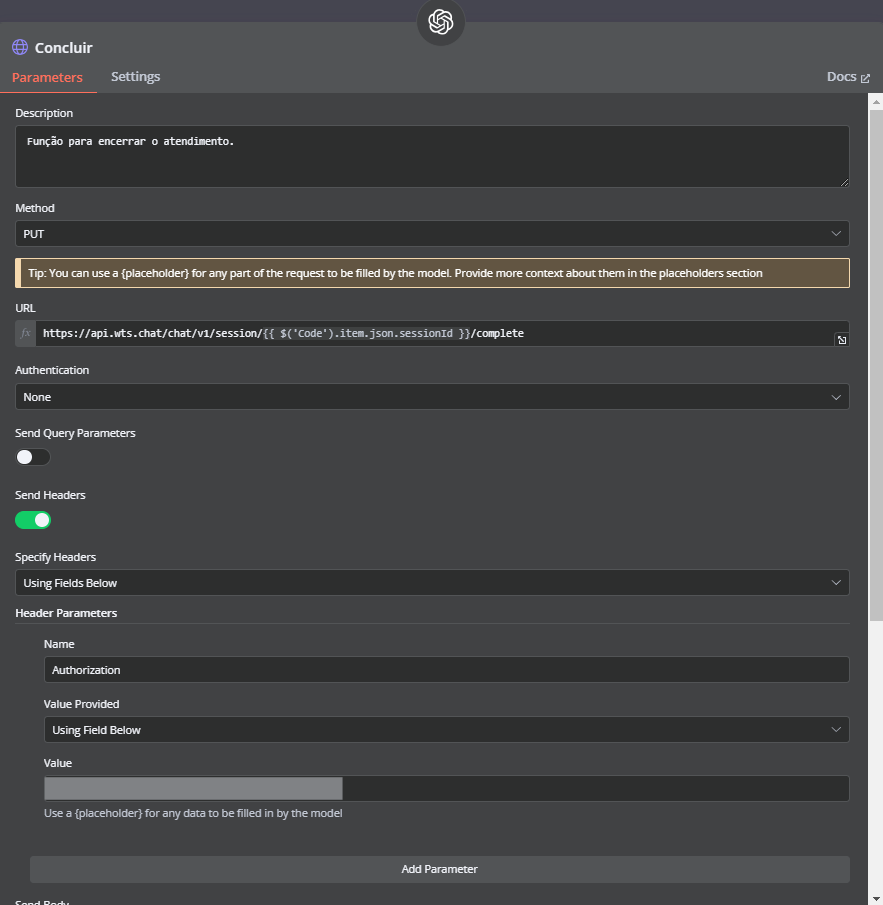The width and height of the screenshot is (883, 905).
Task: Click the vertical scrollbar thumb
Action: tap(876, 360)
